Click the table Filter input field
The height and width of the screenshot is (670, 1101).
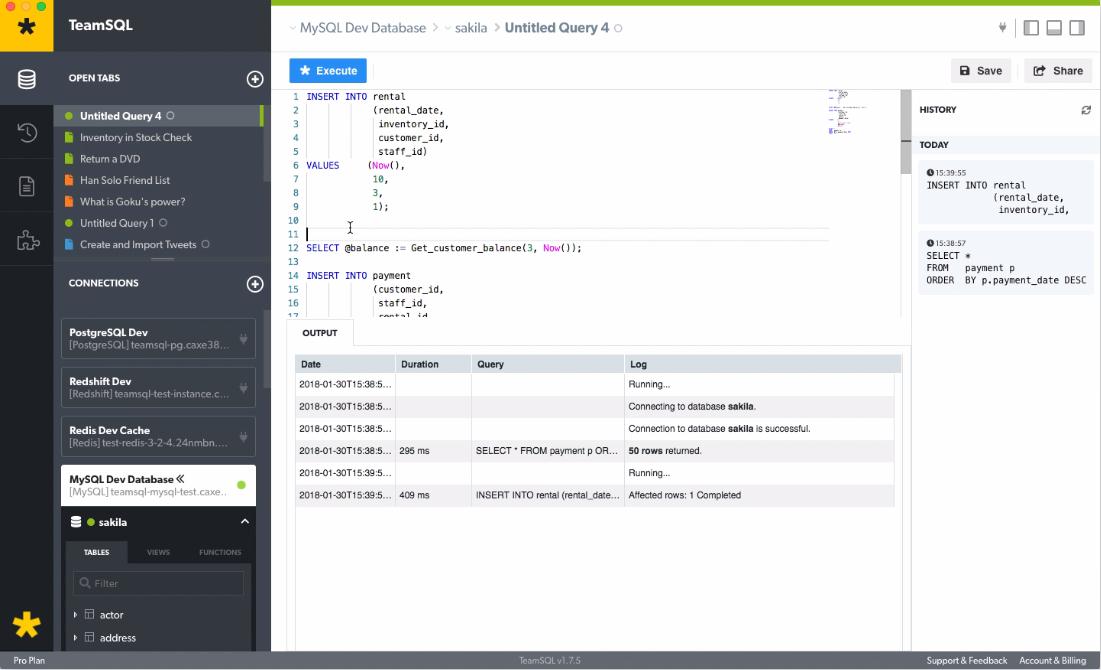158,583
